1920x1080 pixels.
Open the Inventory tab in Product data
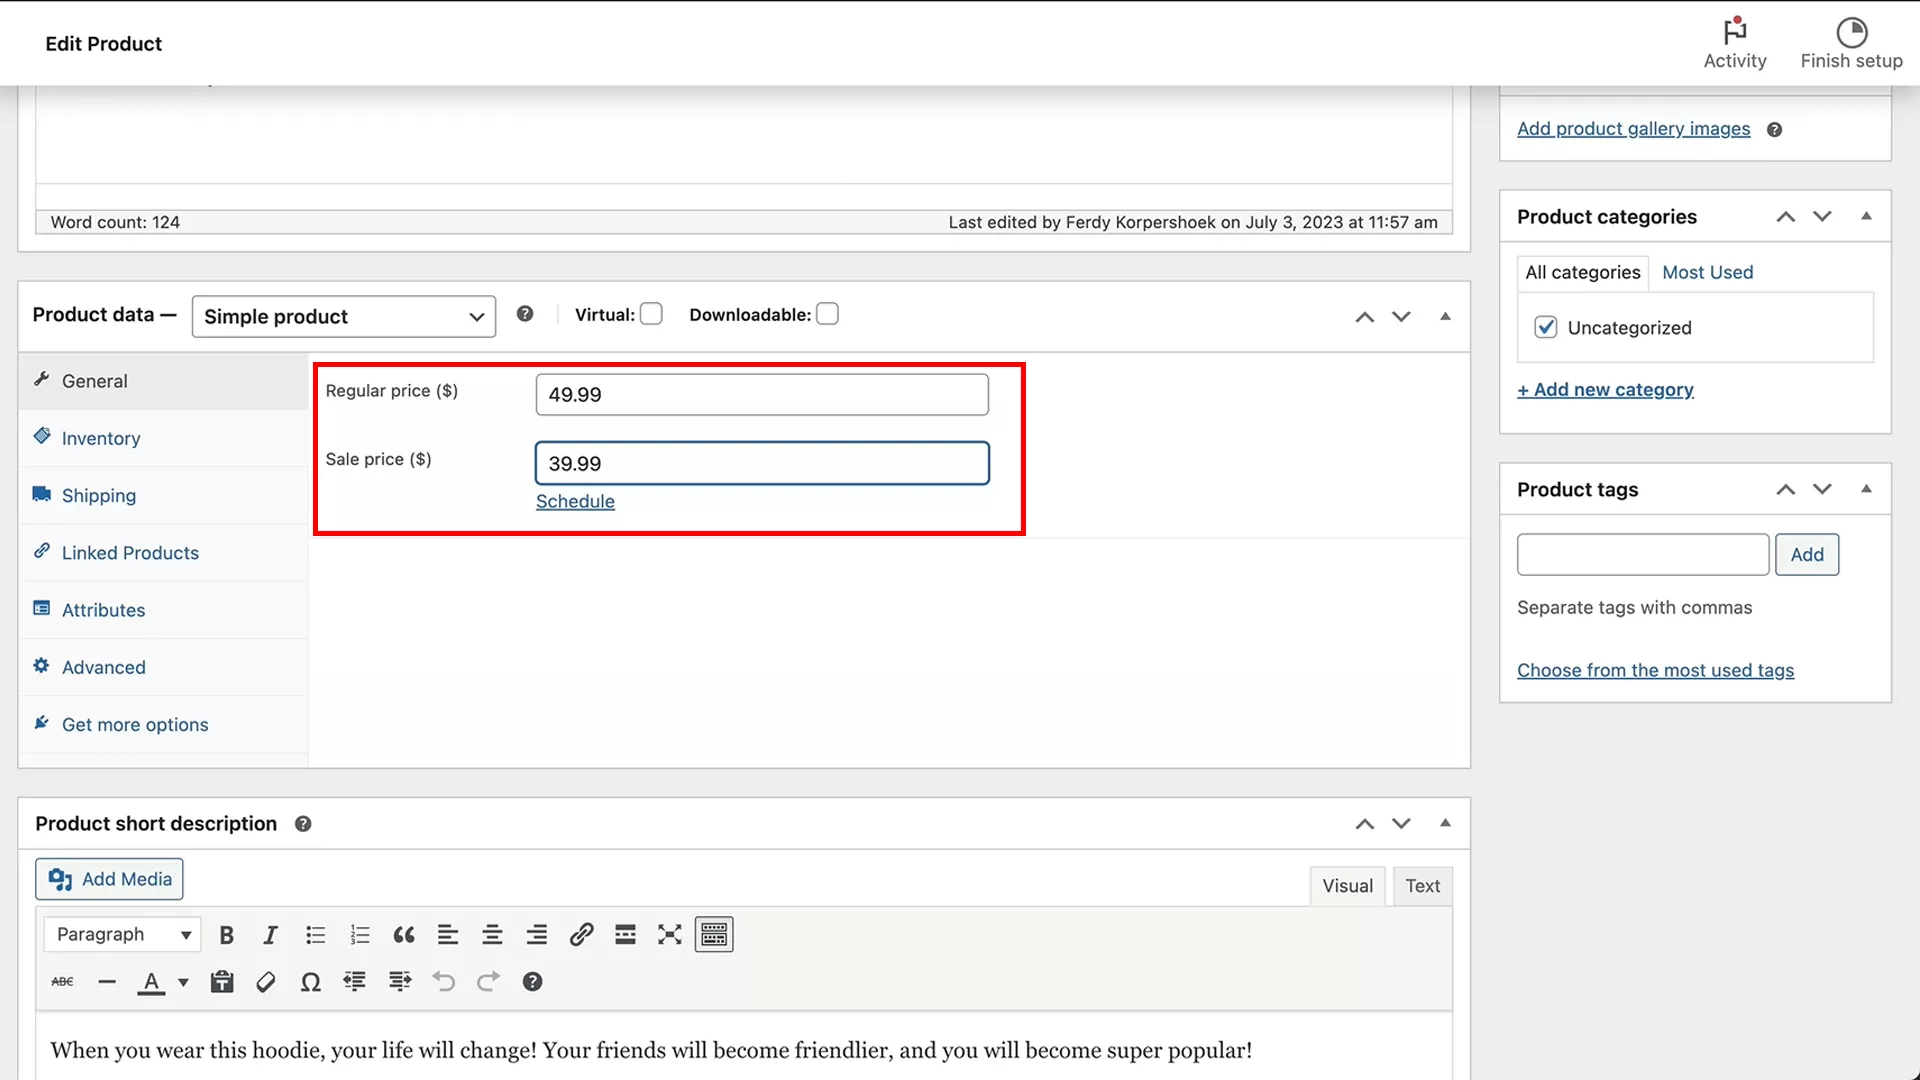pyautogui.click(x=100, y=438)
